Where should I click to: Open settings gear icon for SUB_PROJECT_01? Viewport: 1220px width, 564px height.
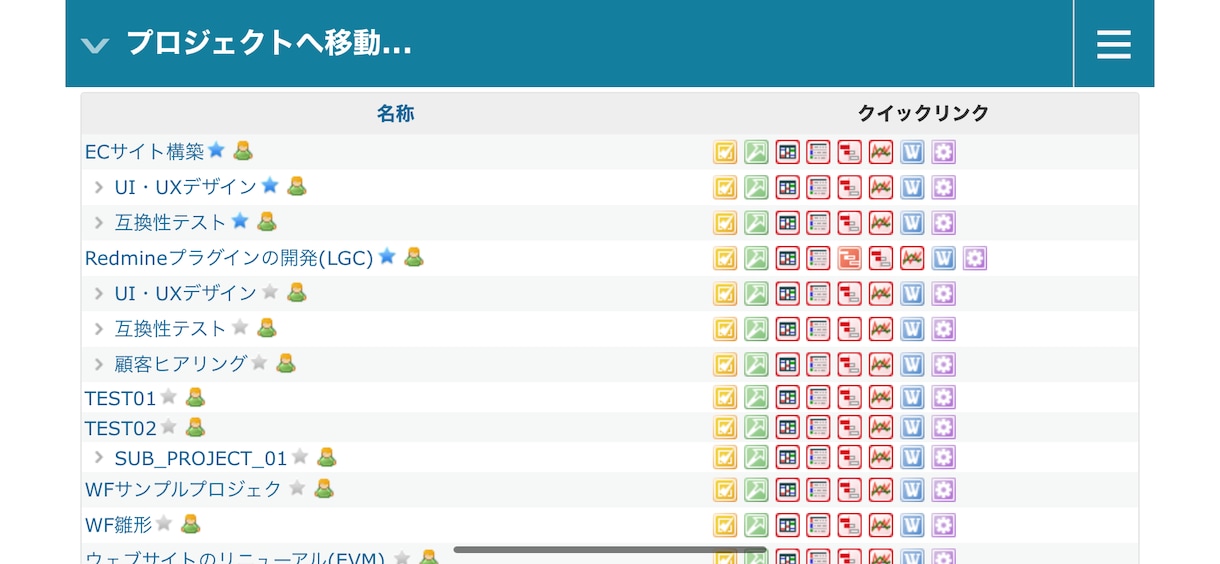(943, 458)
